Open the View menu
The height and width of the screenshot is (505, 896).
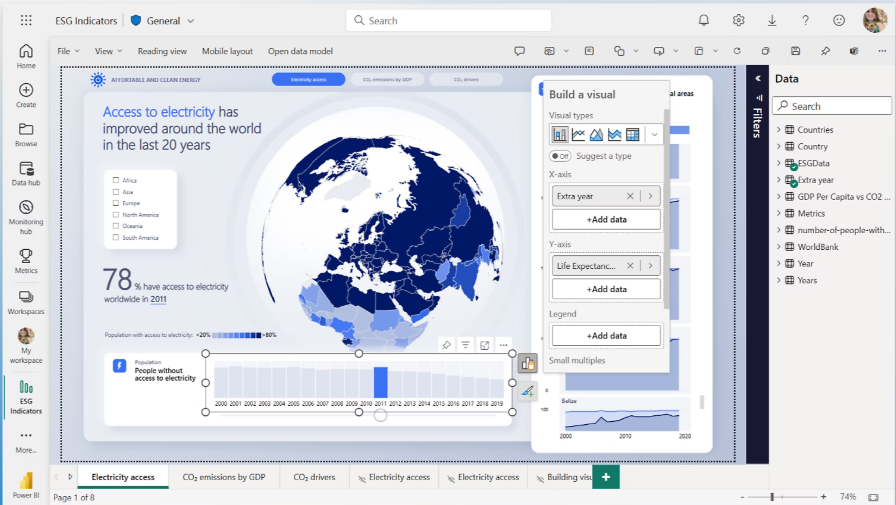[108, 51]
